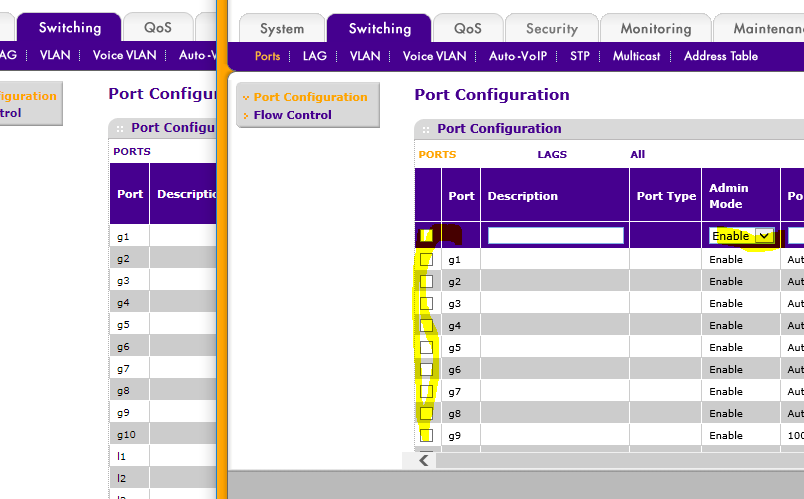Tick the checkbox for port g1
This screenshot has width=804, height=499.
tap(426, 259)
